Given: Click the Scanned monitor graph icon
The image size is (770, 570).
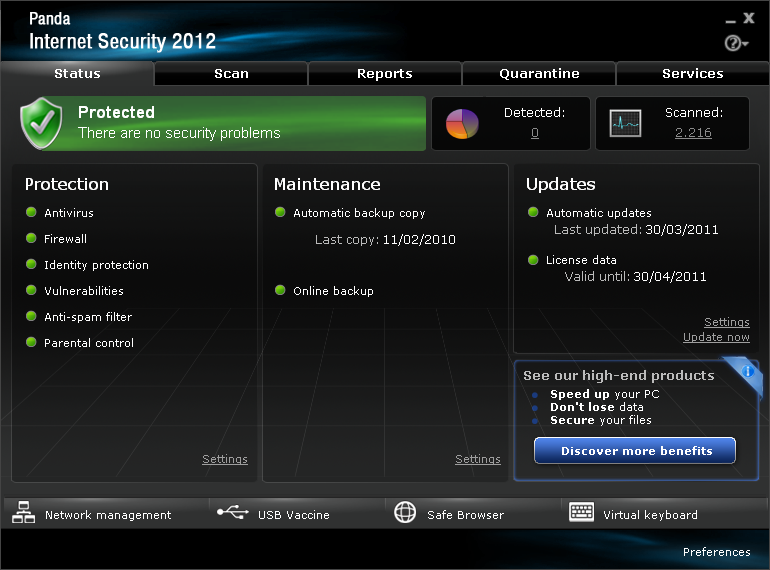Looking at the screenshot, I should [x=626, y=123].
